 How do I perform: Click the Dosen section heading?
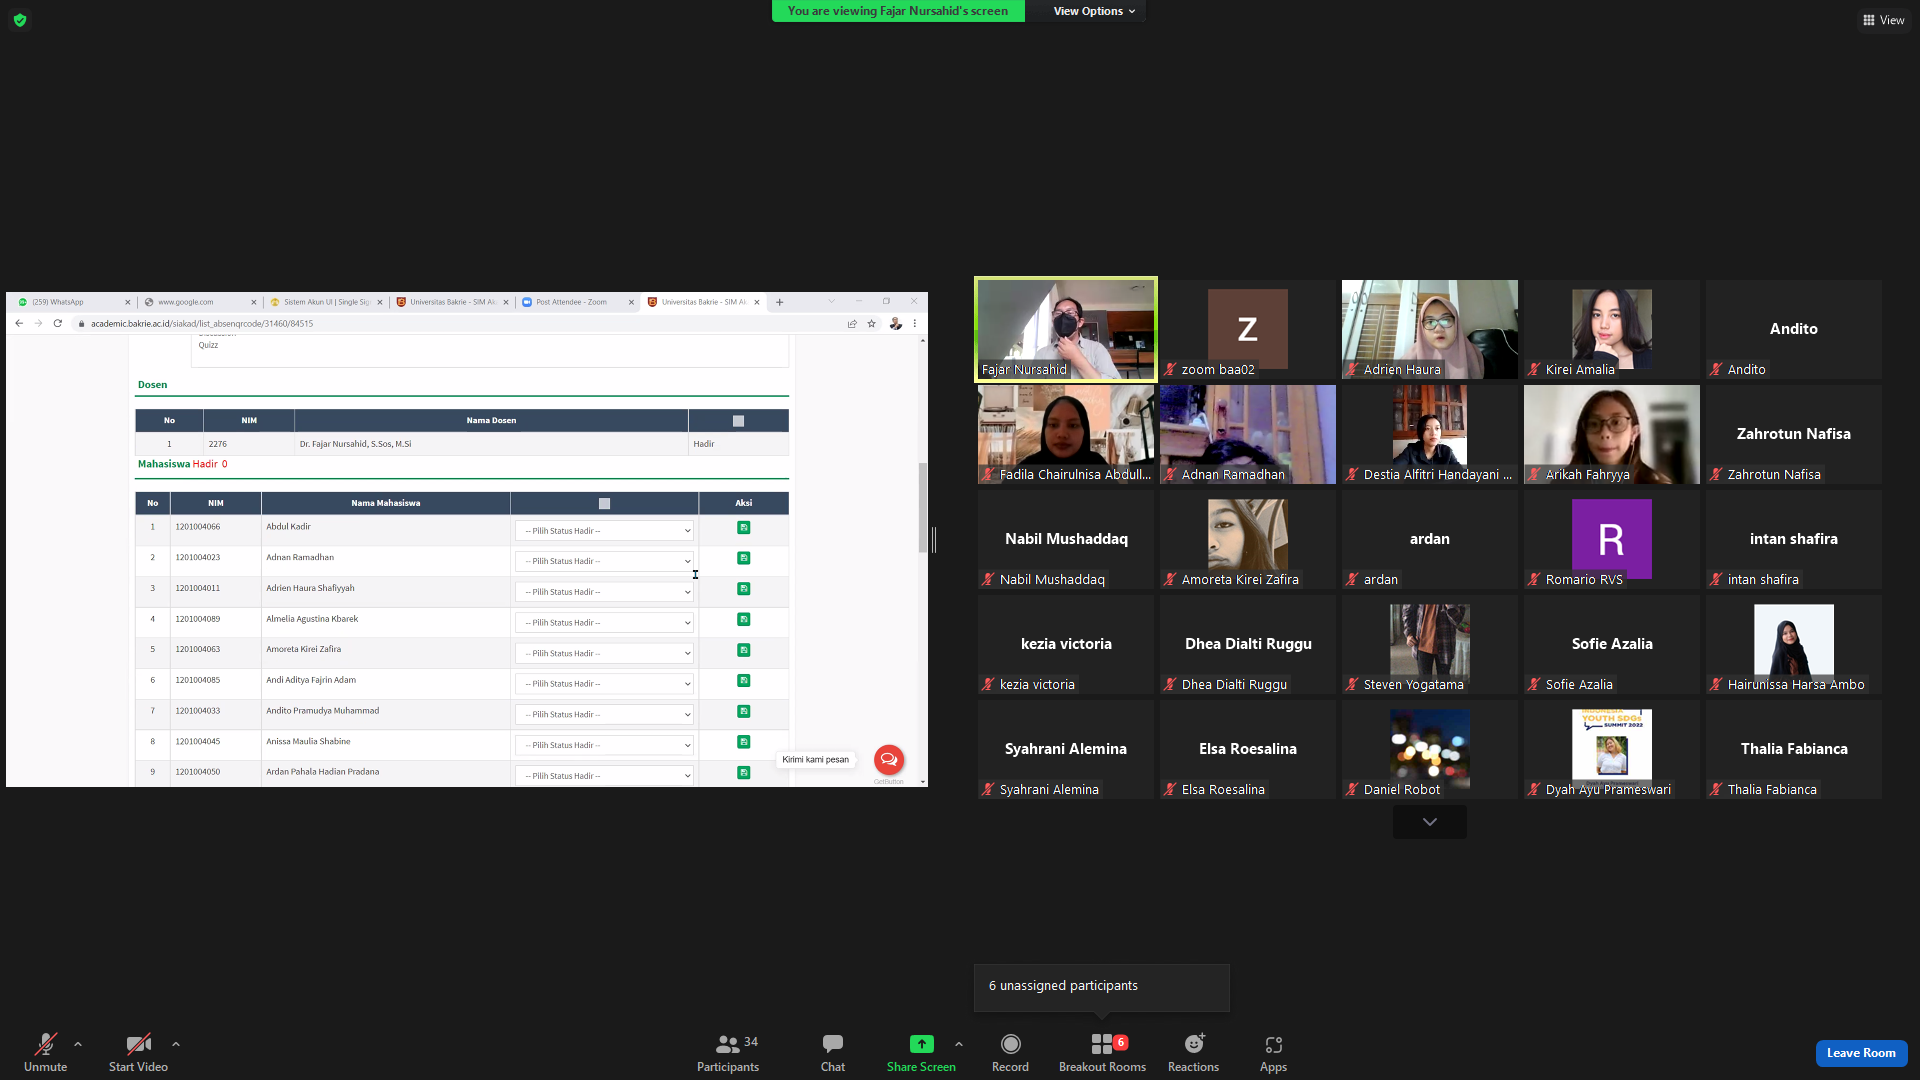point(152,385)
